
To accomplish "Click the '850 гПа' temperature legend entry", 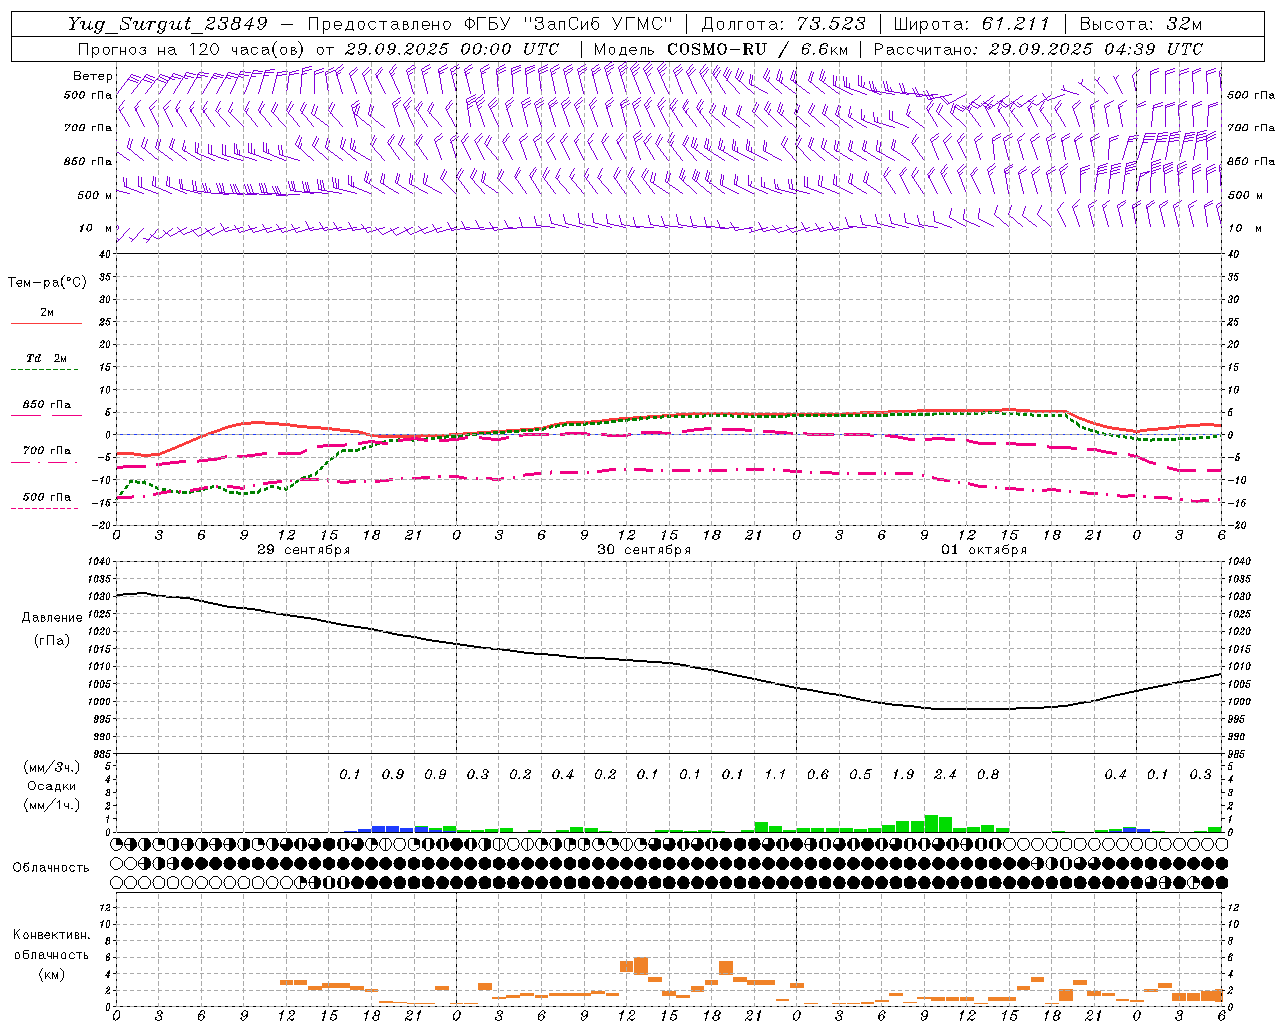I will pos(47,405).
